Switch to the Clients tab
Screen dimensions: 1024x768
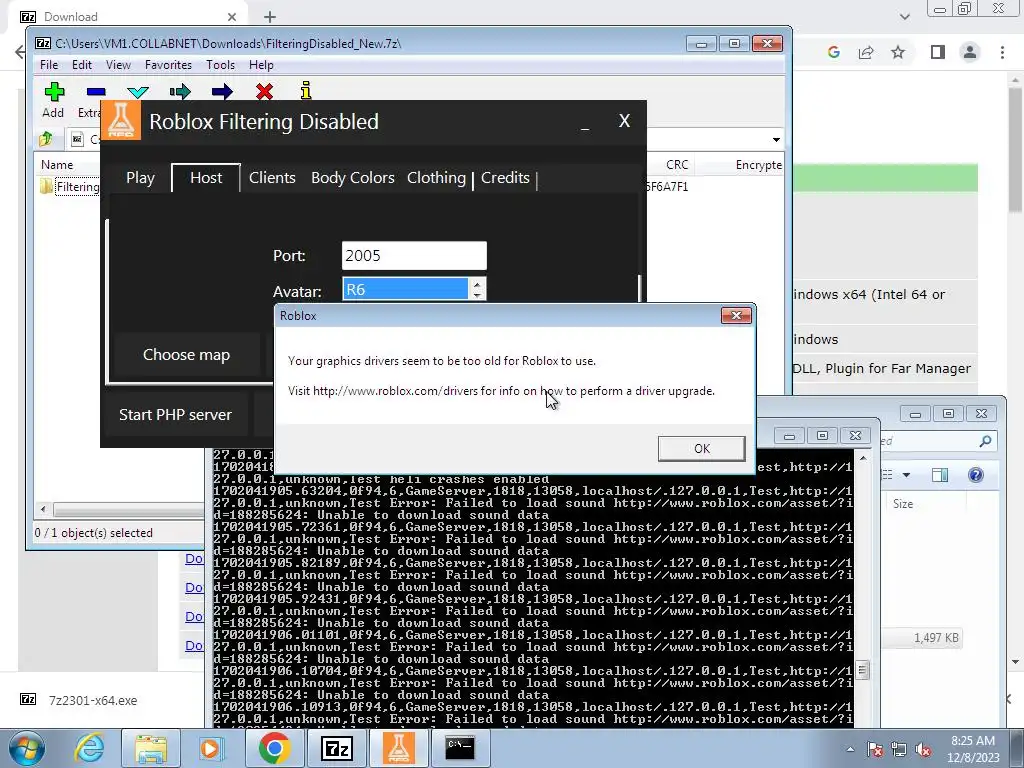[x=272, y=178]
